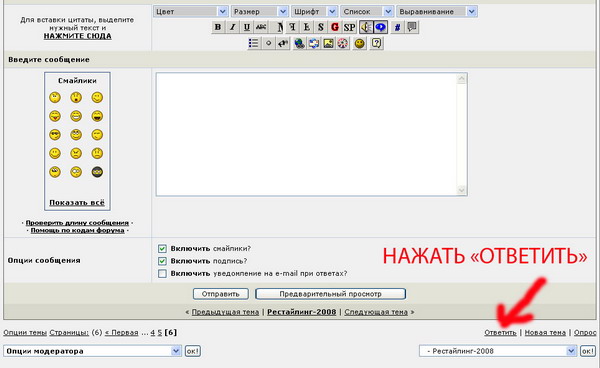Enable e-mail notification on replies checkbox
Viewport: 600px width, 368px height.
(162, 274)
